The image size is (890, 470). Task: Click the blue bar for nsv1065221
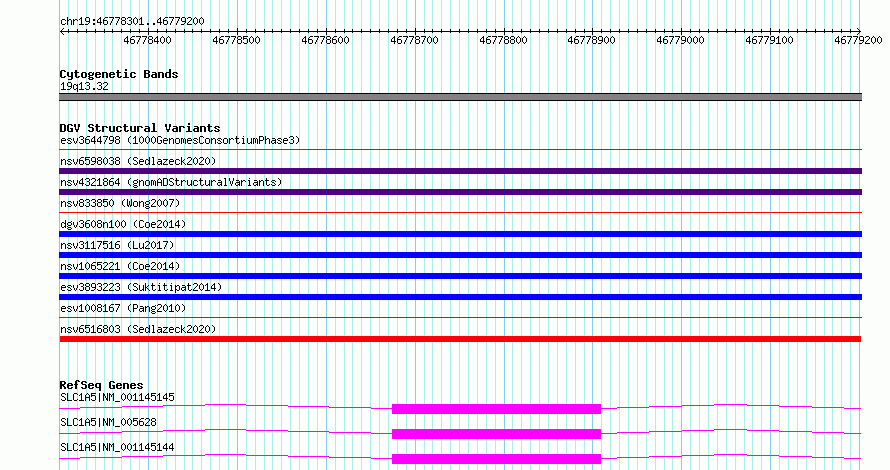[x=460, y=276]
